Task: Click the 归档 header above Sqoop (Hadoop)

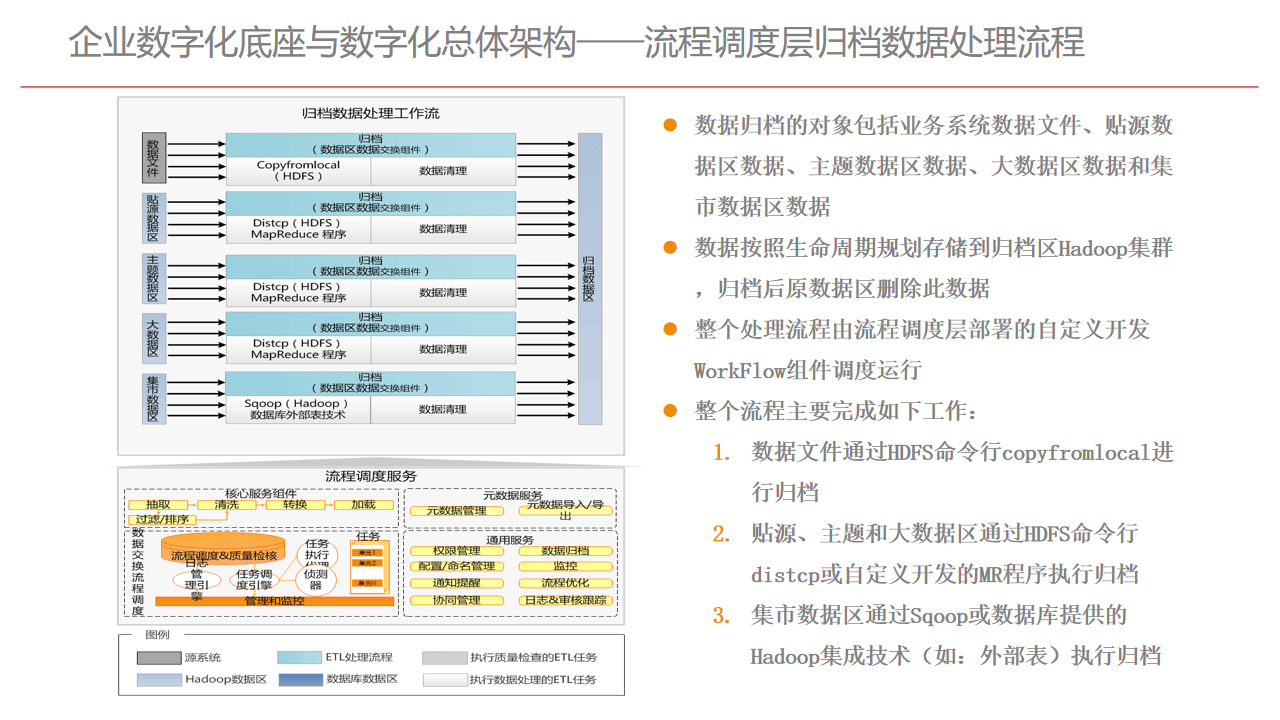Action: coord(371,384)
